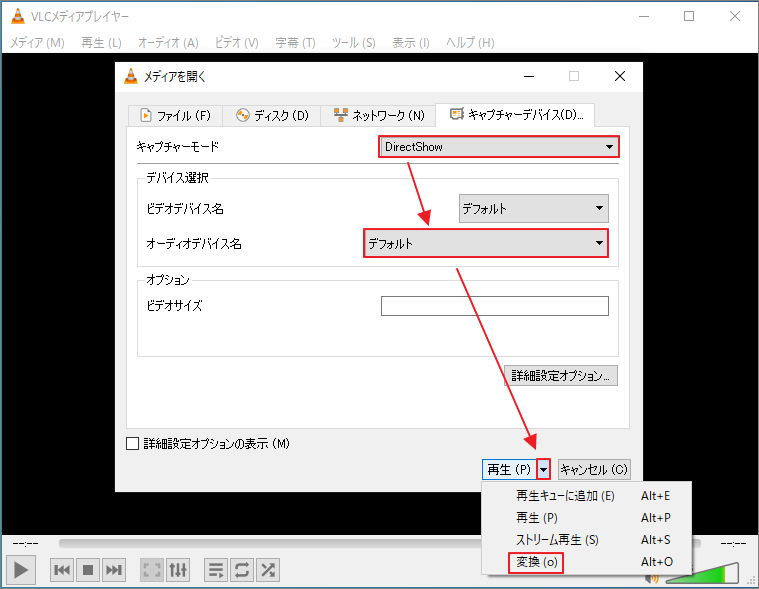The width and height of the screenshot is (759, 589).
Task: Close the VLC main window
Action: (x=734, y=16)
